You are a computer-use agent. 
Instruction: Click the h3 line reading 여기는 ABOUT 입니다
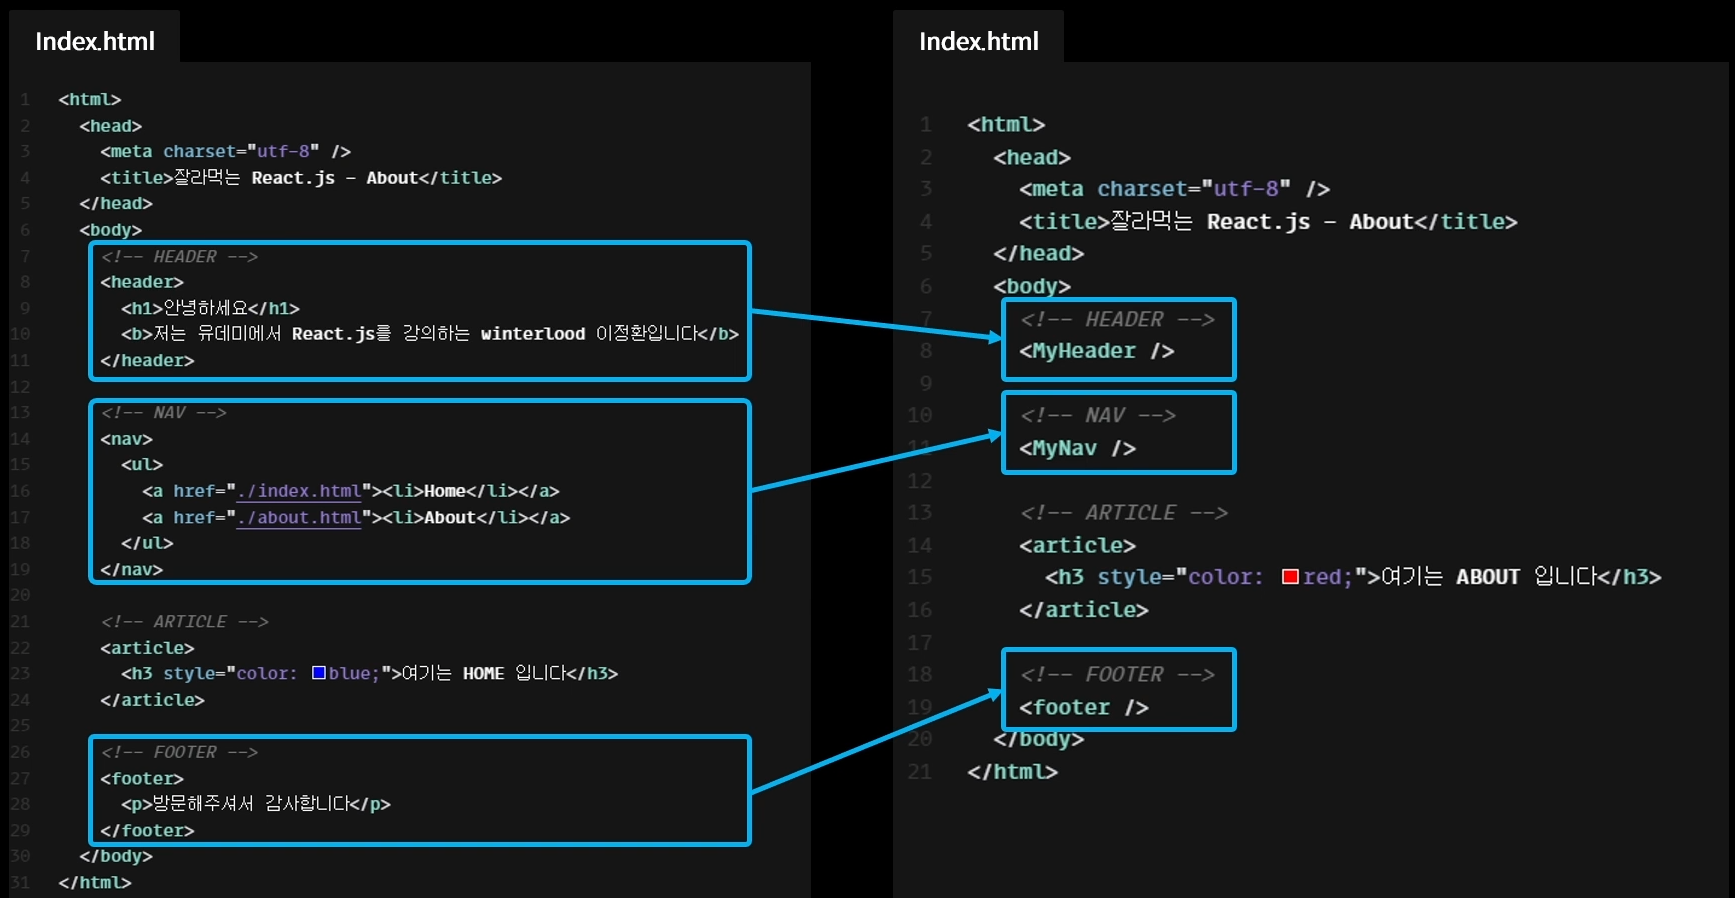(1353, 576)
